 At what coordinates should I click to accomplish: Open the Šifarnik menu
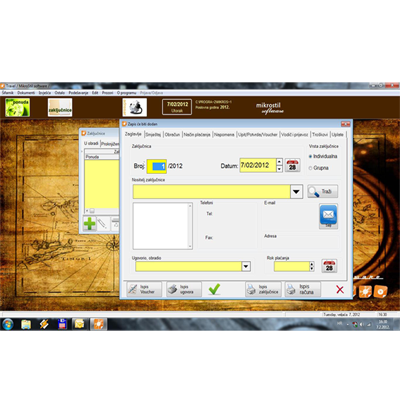pyautogui.click(x=7, y=93)
